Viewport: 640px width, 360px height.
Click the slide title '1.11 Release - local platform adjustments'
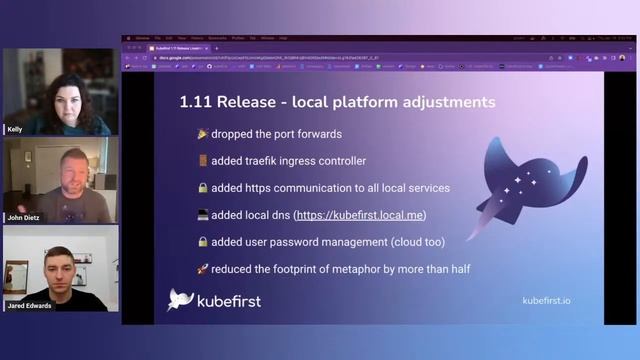[338, 102]
